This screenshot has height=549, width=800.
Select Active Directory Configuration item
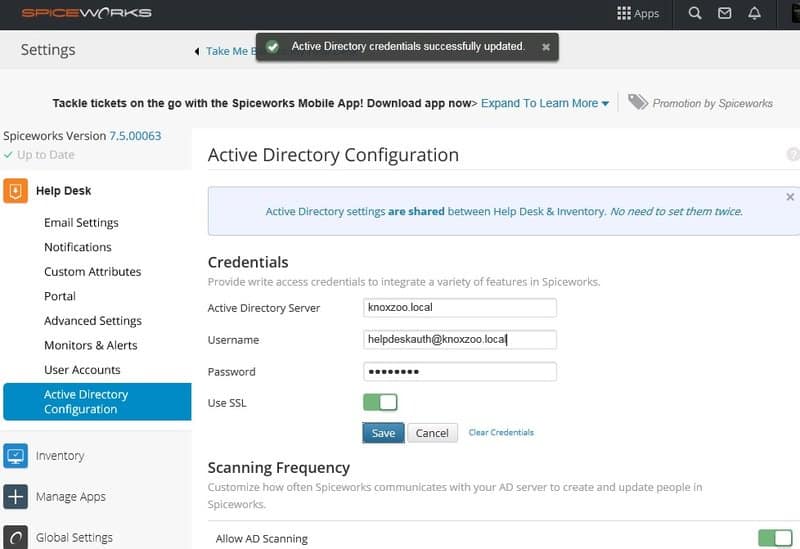click(x=97, y=402)
